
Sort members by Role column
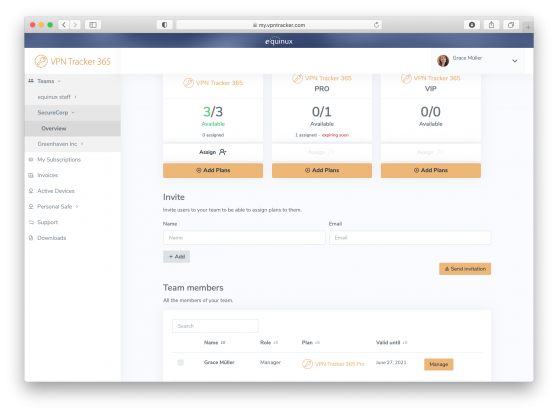269,342
